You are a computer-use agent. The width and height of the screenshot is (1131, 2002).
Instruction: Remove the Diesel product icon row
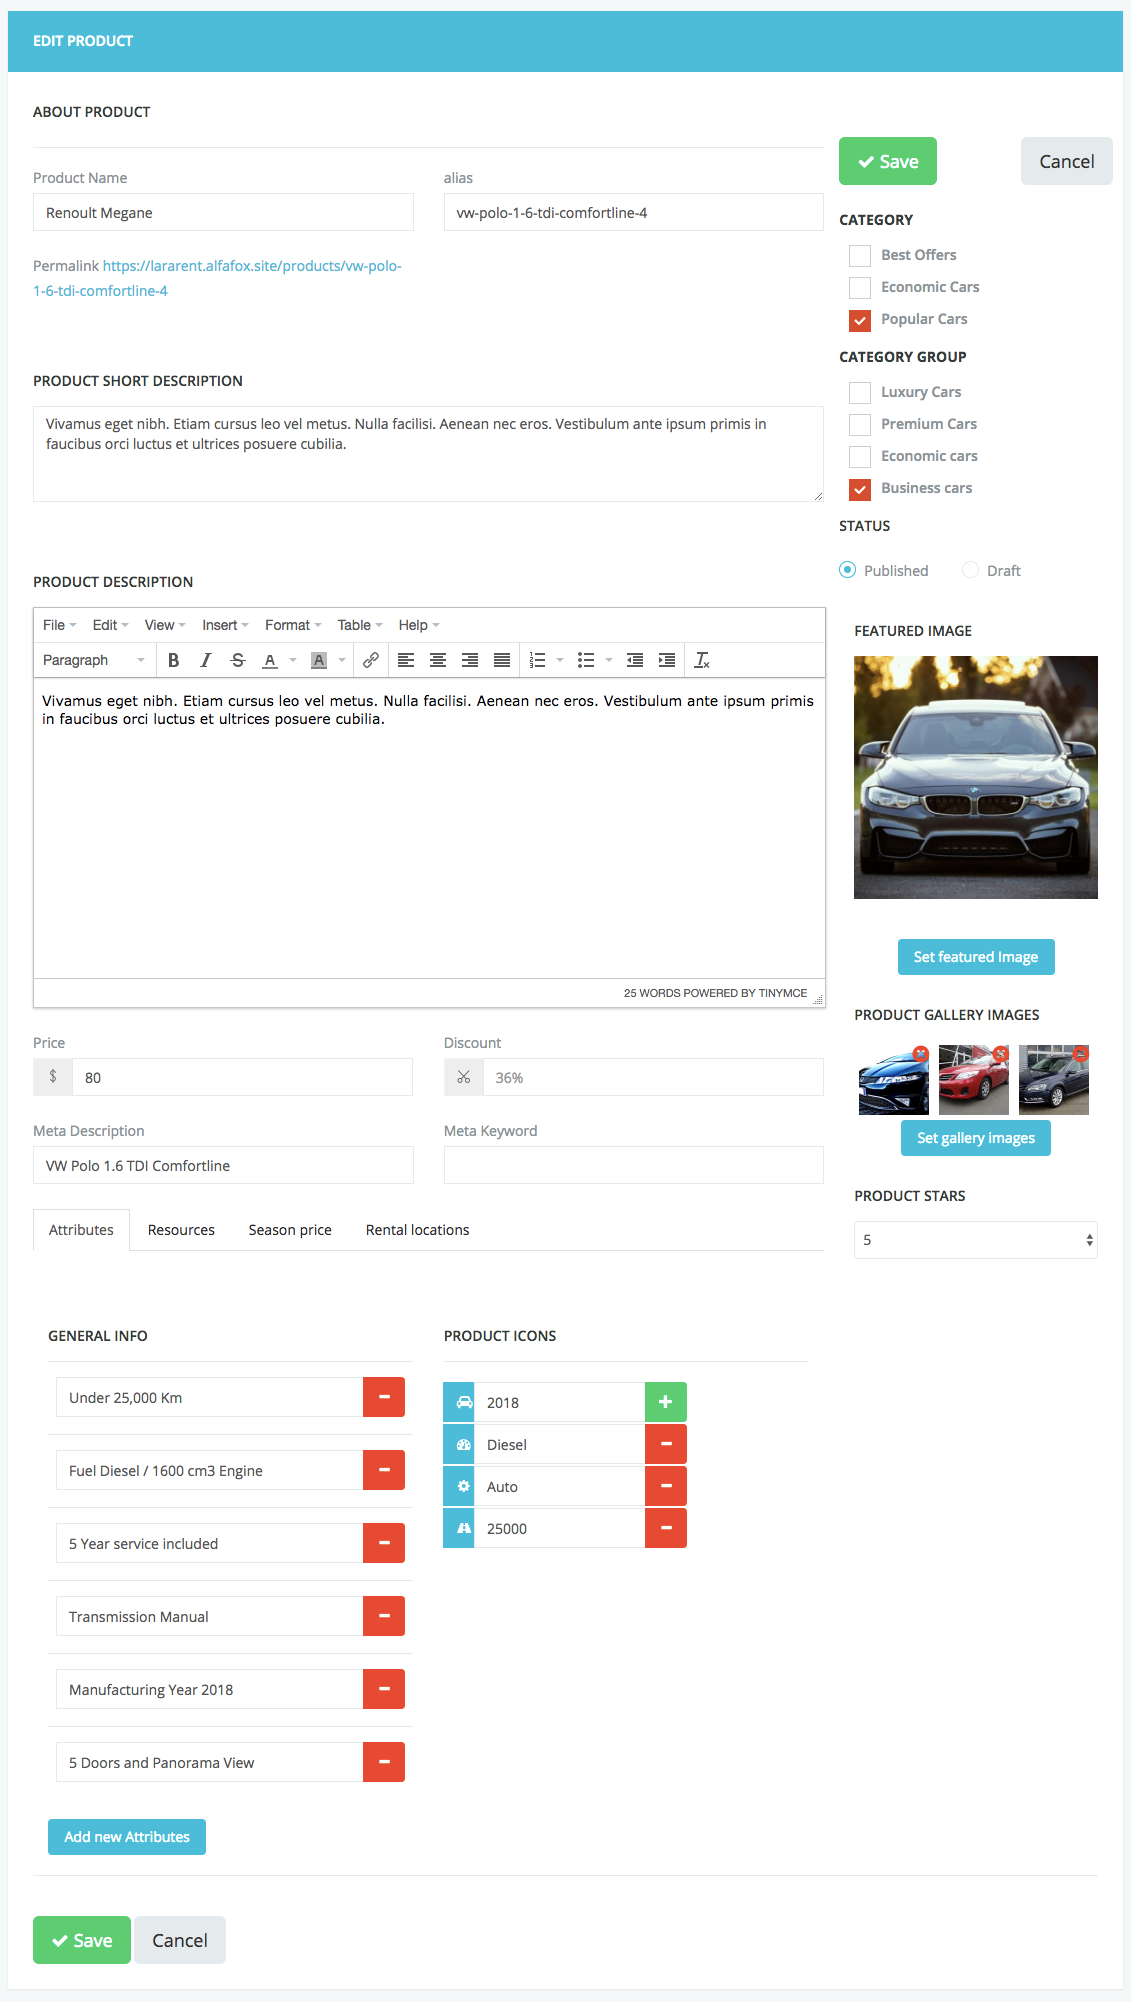[666, 1444]
